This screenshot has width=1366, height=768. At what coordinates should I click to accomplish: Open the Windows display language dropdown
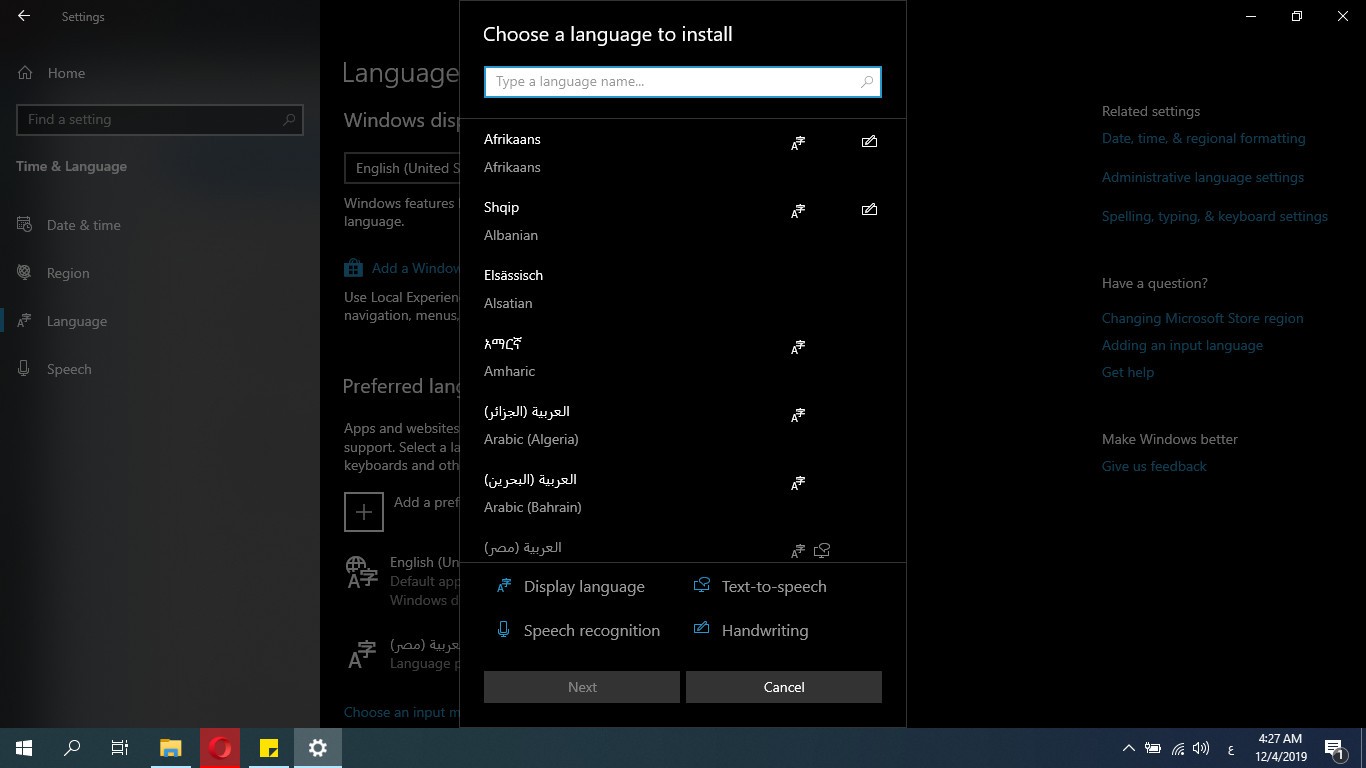pos(401,168)
